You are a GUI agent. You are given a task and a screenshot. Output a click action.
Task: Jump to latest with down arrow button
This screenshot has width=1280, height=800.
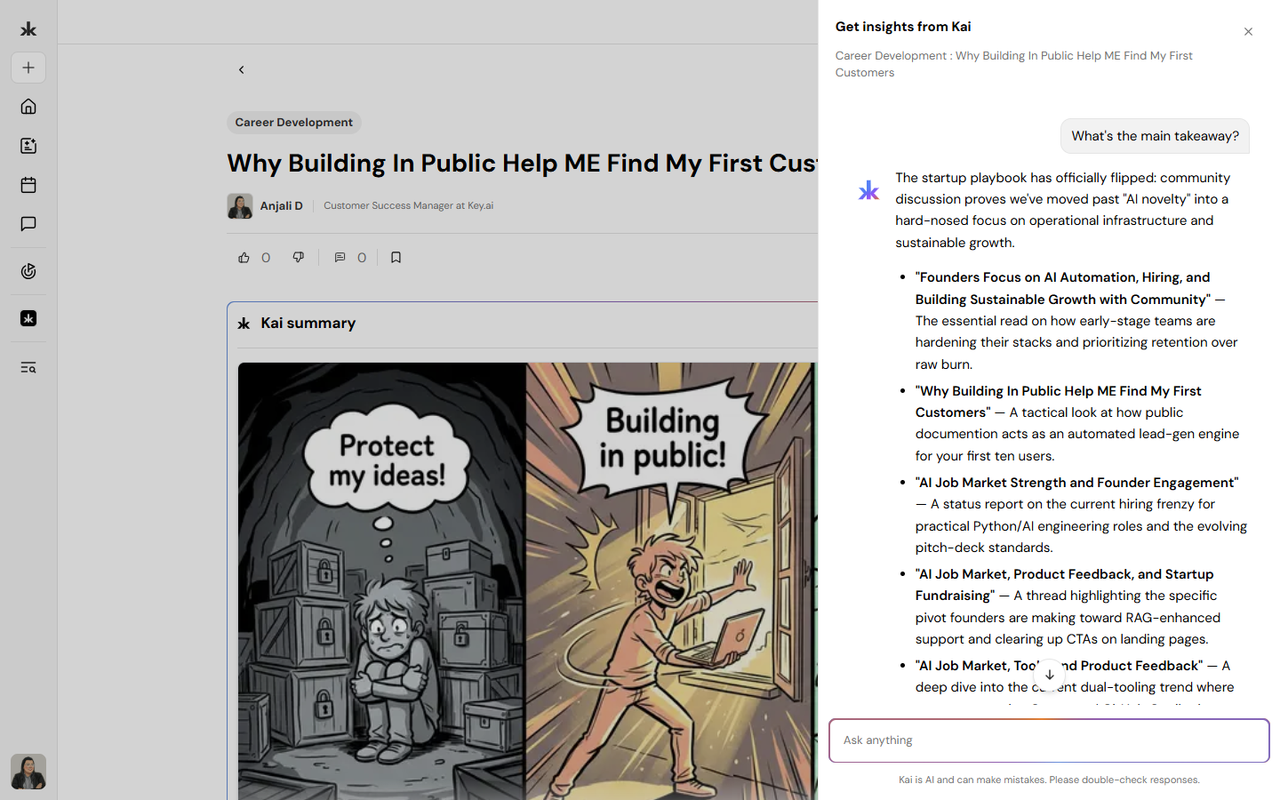tap(1049, 675)
